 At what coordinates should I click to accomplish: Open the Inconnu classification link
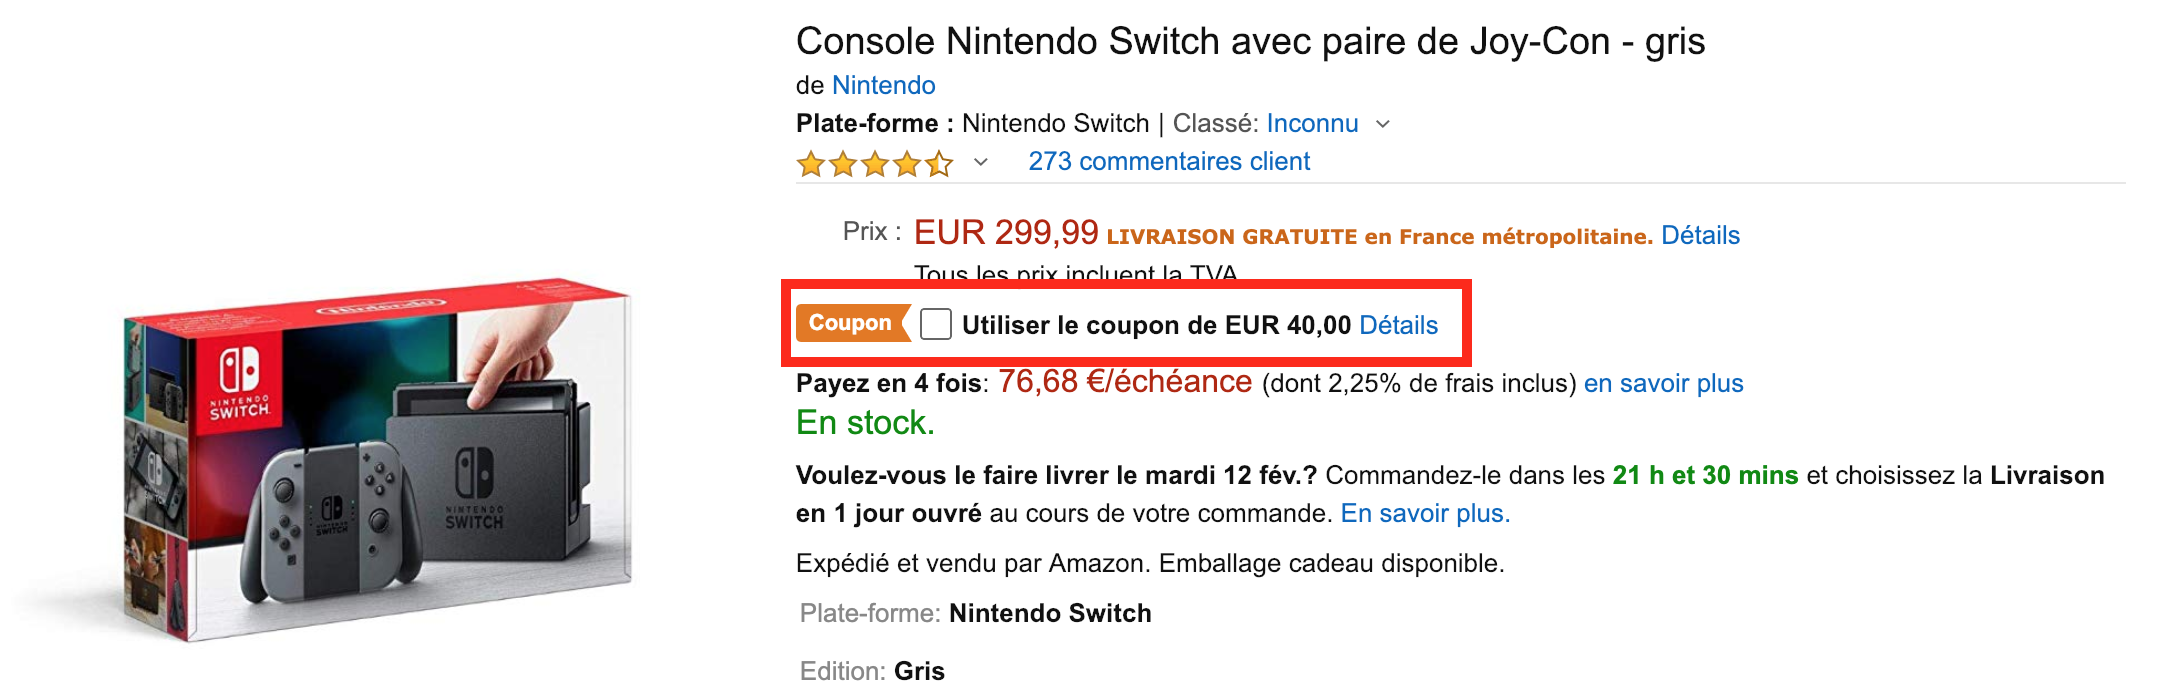tap(1312, 124)
